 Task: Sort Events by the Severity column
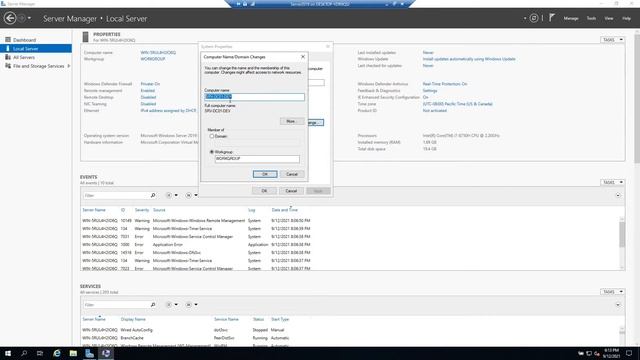point(142,210)
